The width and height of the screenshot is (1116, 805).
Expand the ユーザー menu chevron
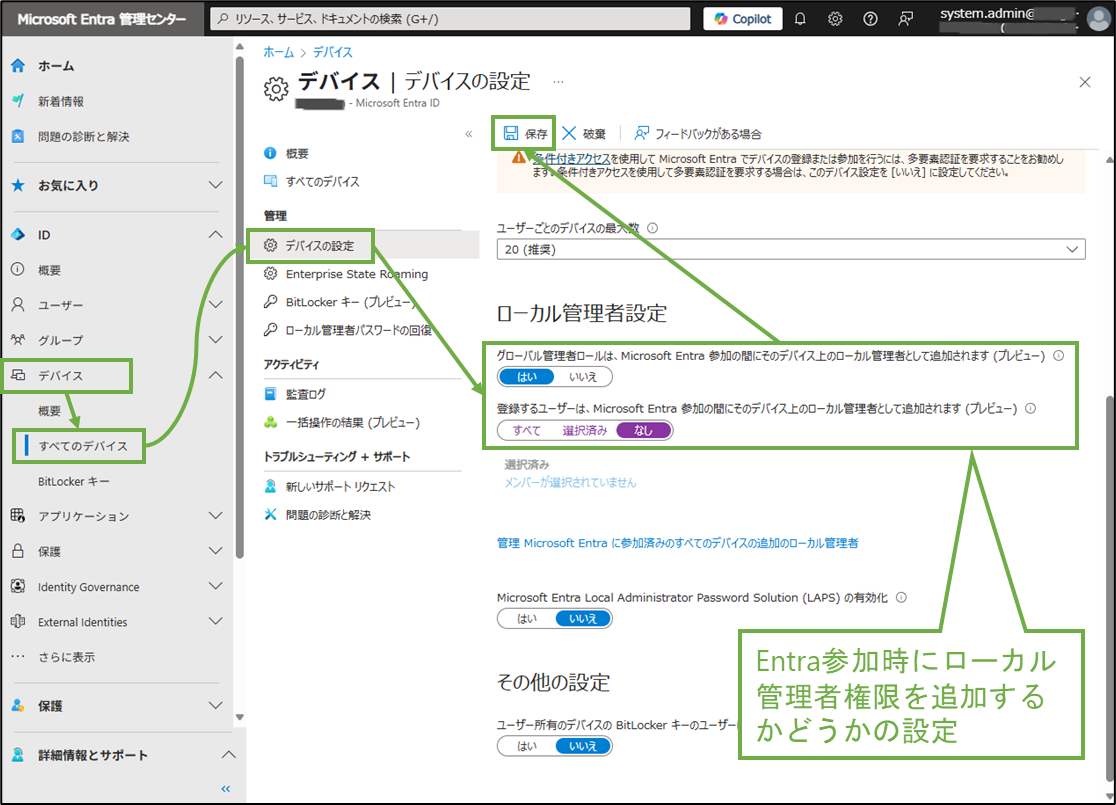(x=215, y=305)
